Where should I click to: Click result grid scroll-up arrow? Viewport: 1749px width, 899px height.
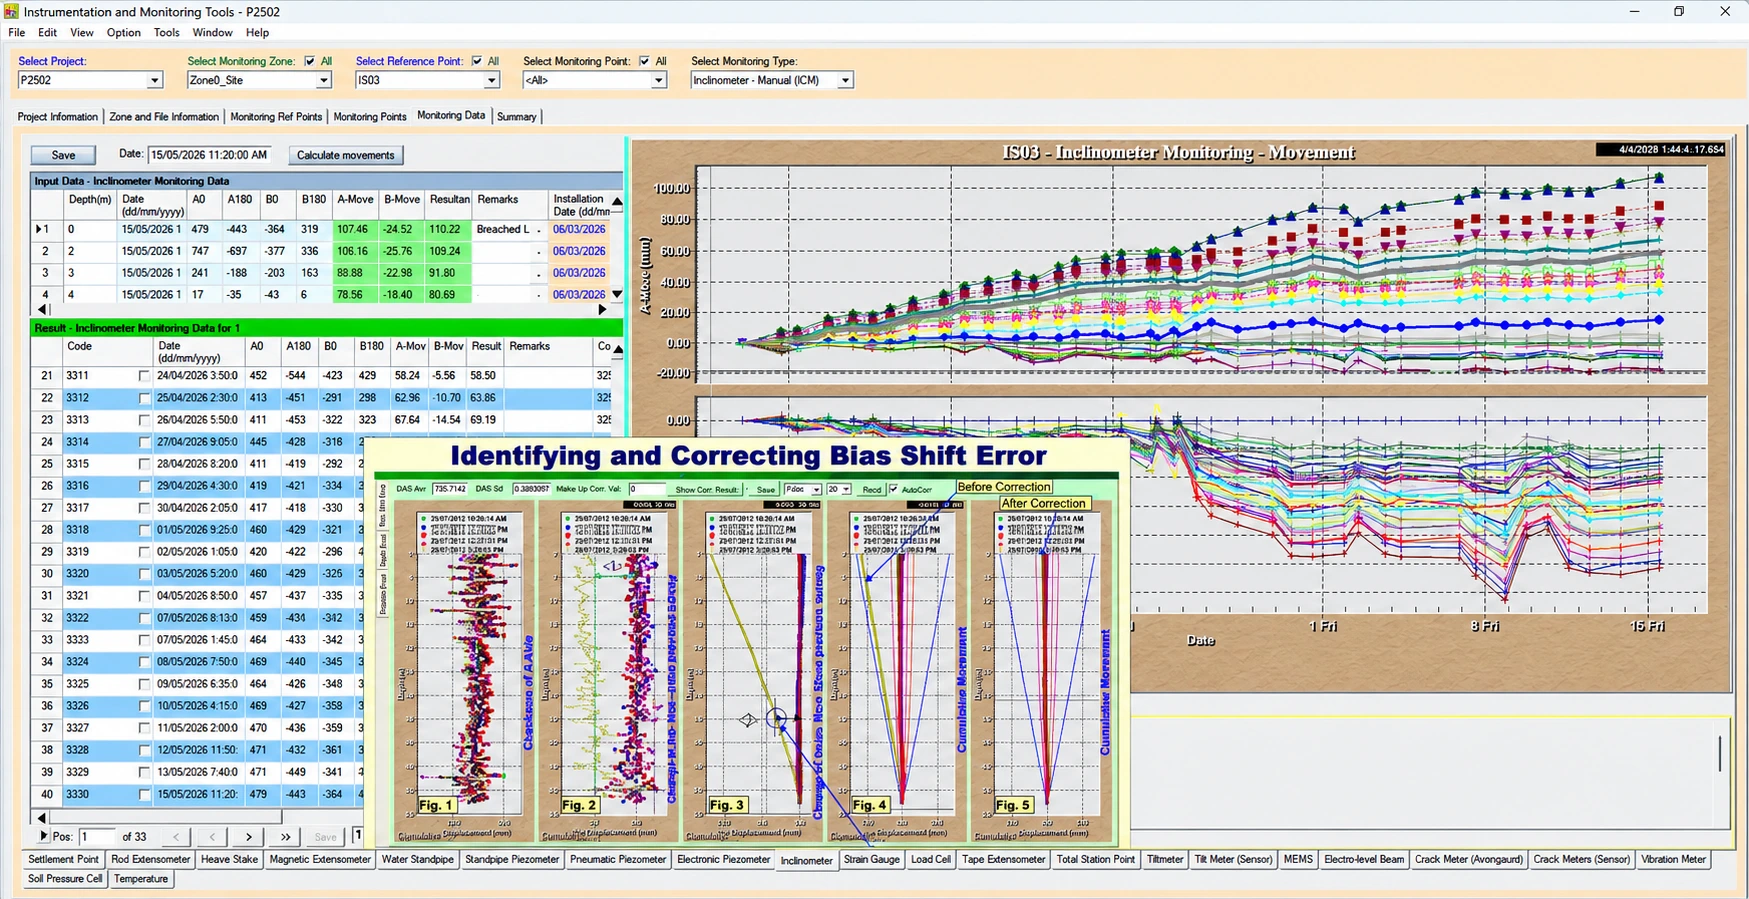(x=617, y=350)
